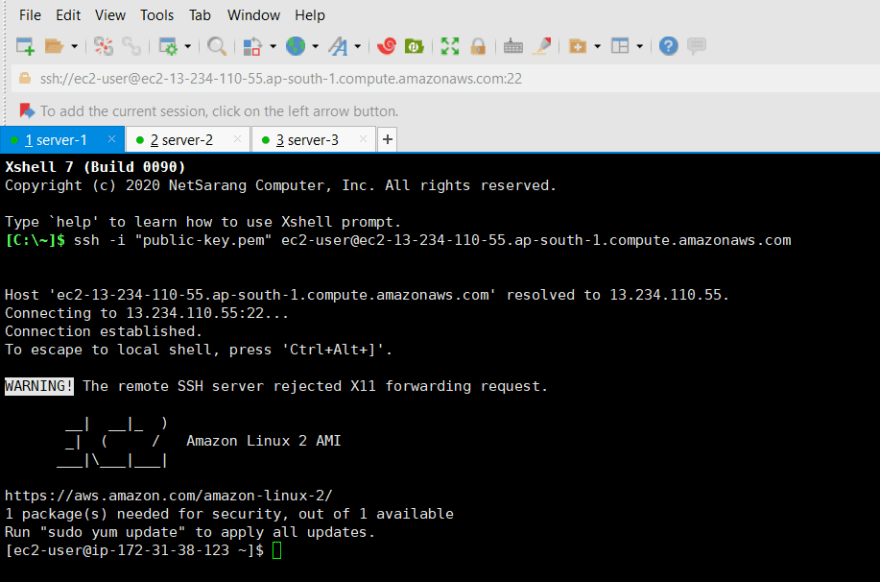Click the Layout panes icon
This screenshot has height=582, width=880.
pos(620,46)
